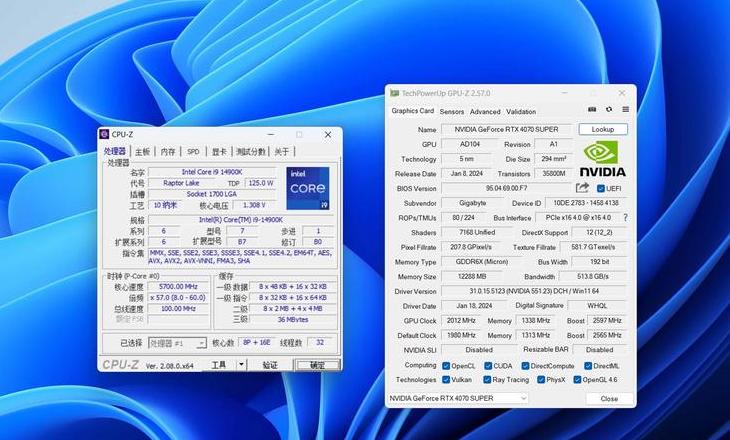This screenshot has height=440, width=730.
Task: Click the Socket 1700 LGA value
Action: pos(212,194)
